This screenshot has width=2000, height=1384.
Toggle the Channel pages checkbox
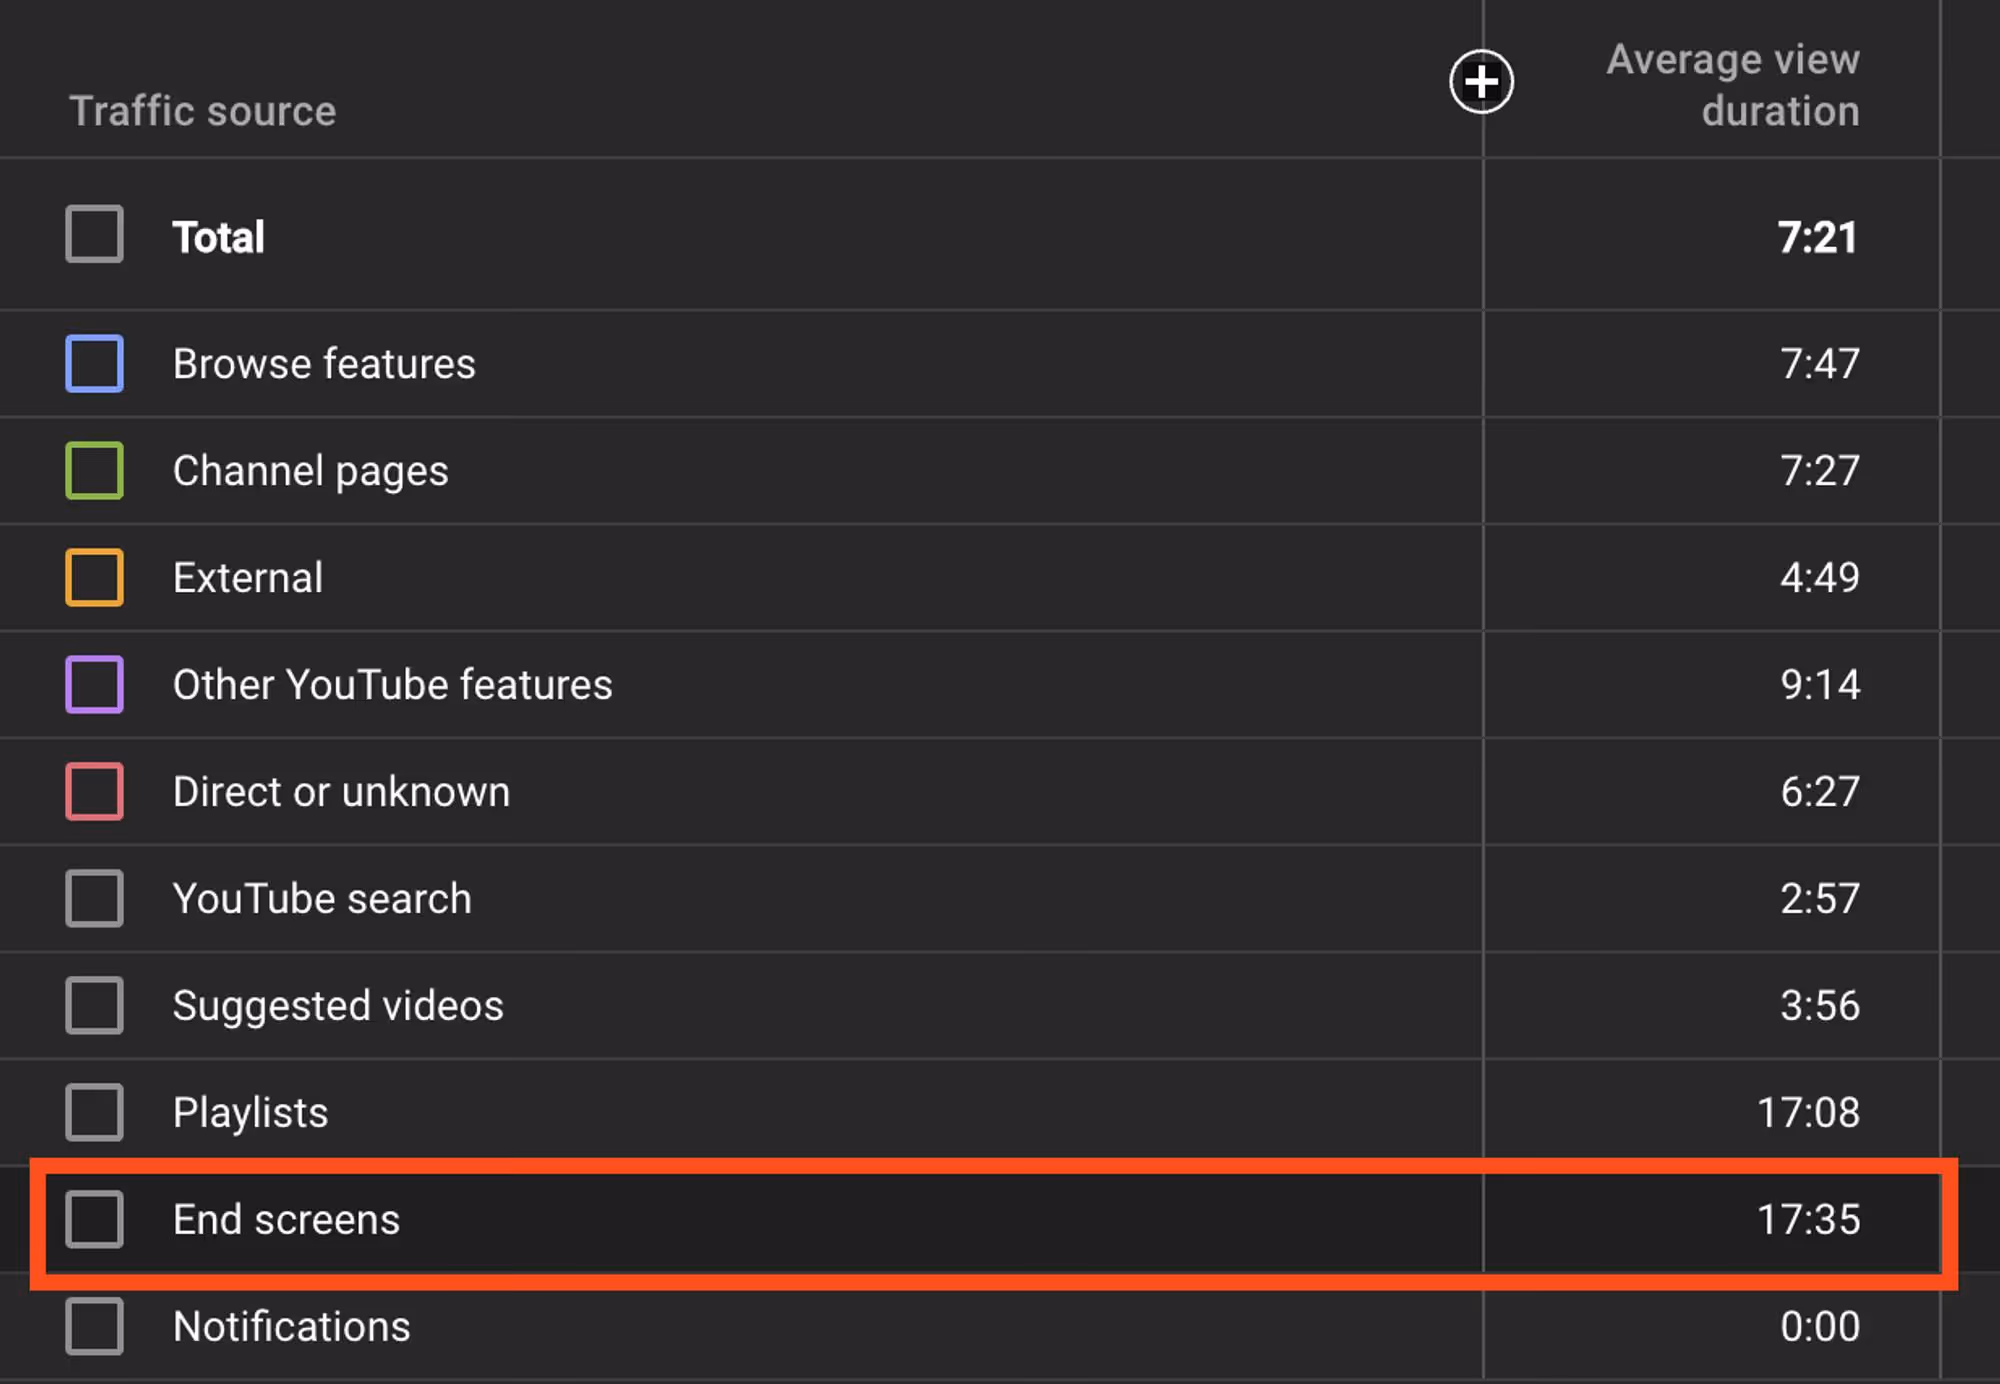tap(95, 471)
